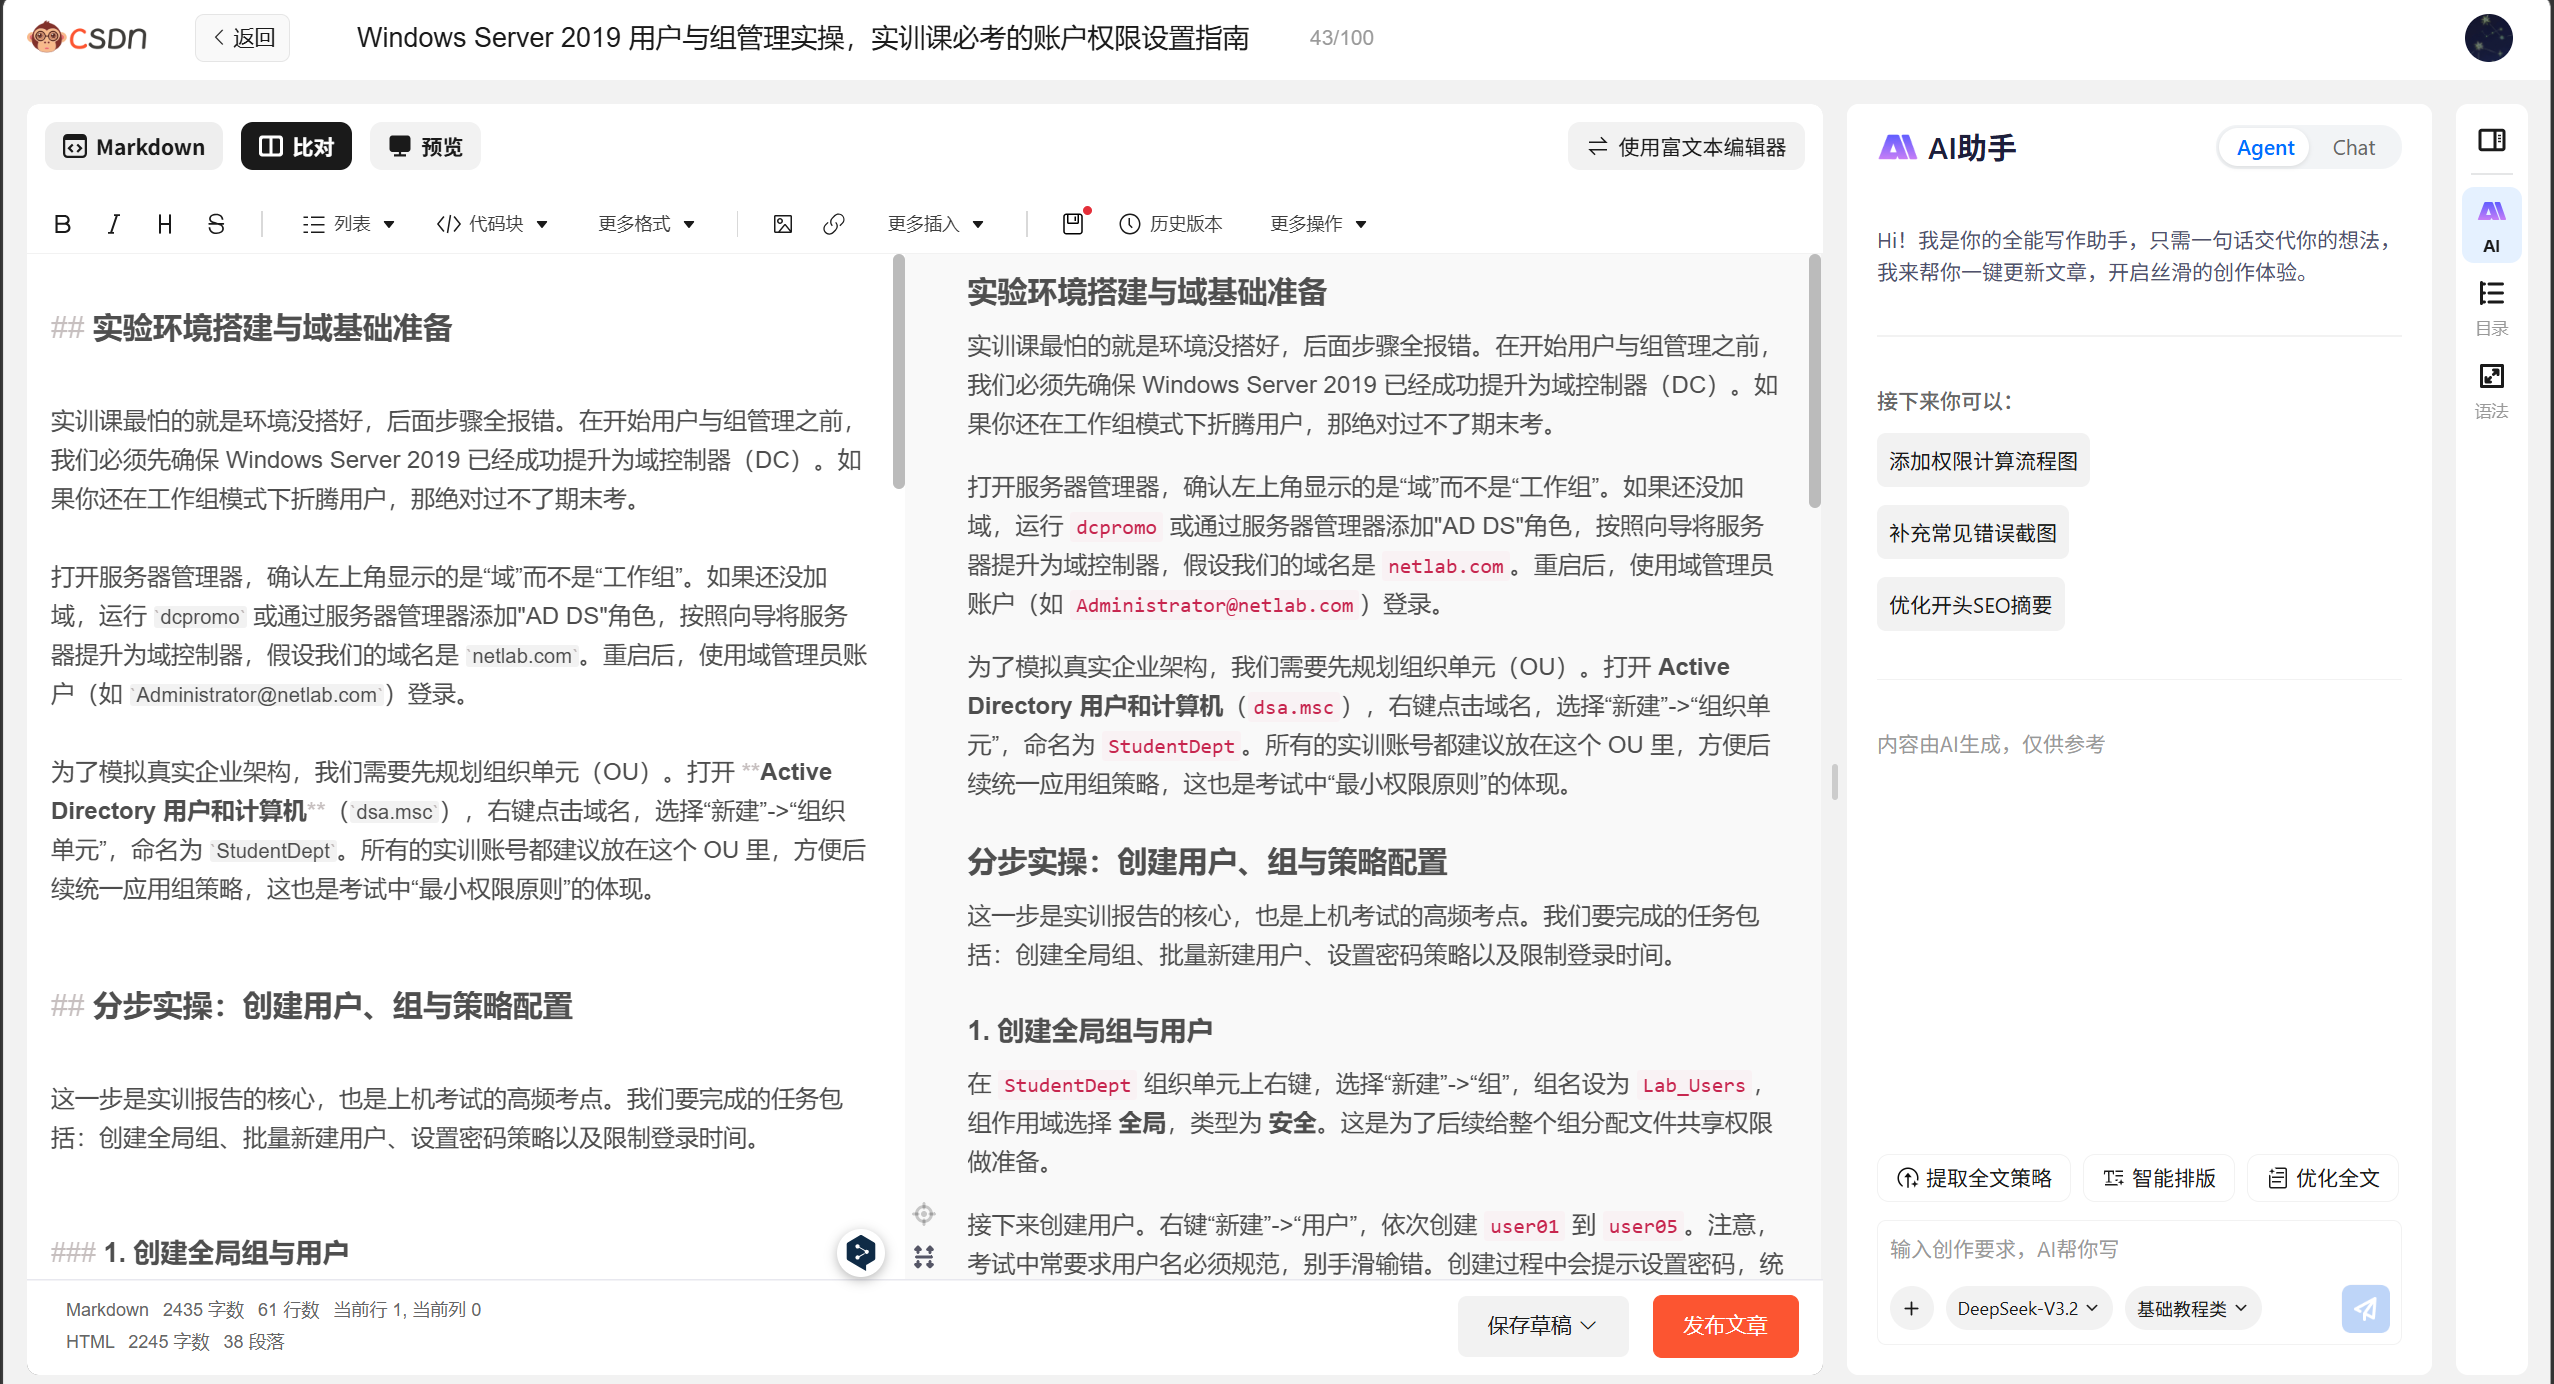
Task: Click the 43/100 title character counter
Action: [x=1341, y=38]
